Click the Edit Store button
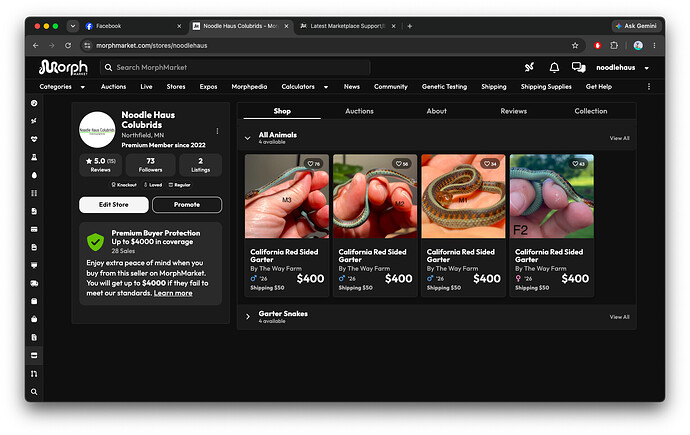The height and width of the screenshot is (435, 690). (x=114, y=205)
